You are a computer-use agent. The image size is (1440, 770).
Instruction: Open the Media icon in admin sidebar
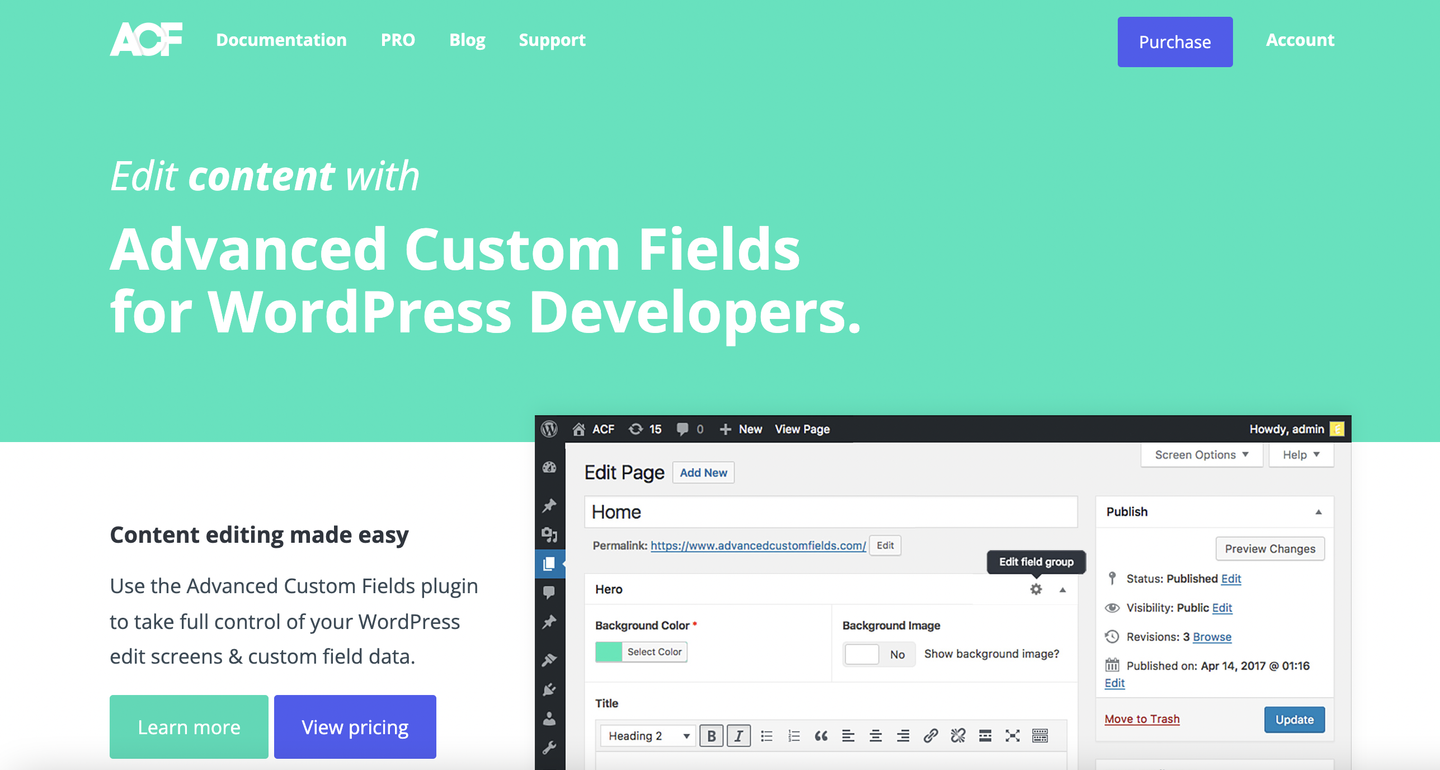tap(549, 535)
